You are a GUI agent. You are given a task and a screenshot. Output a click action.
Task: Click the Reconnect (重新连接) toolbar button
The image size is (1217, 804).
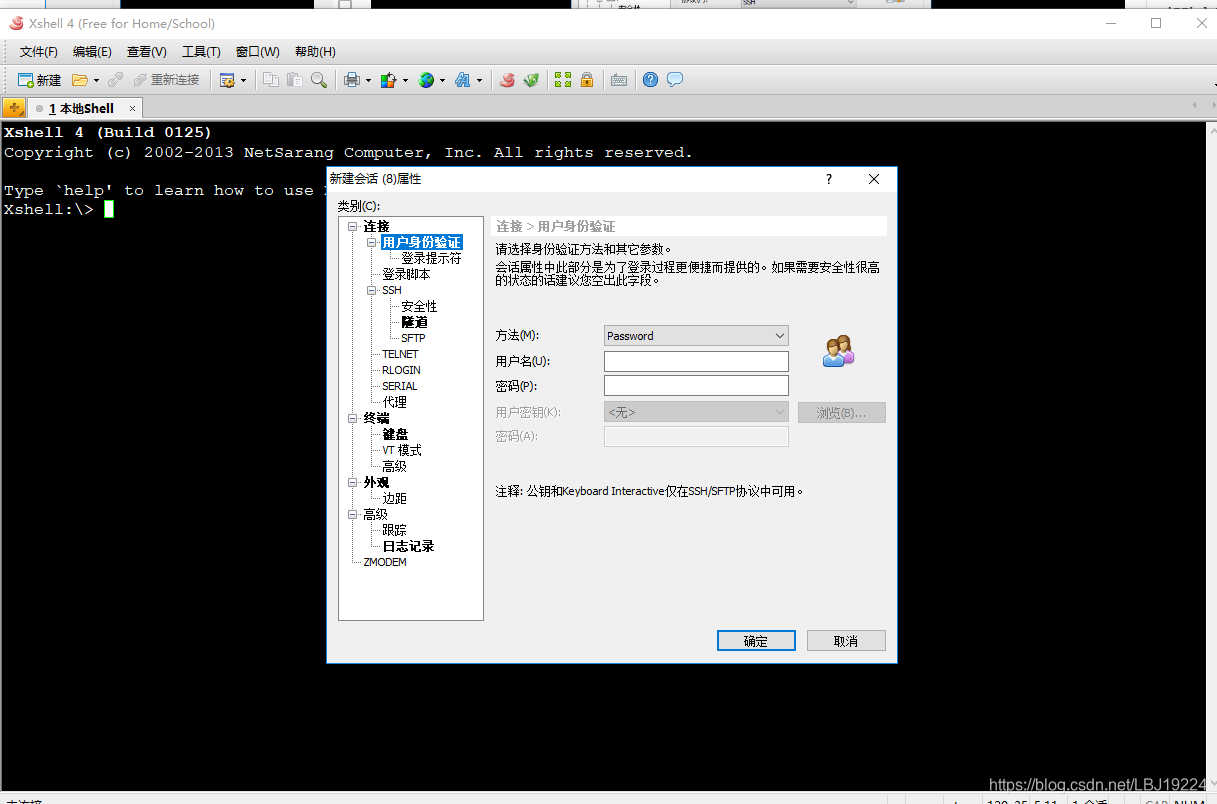click(x=166, y=80)
